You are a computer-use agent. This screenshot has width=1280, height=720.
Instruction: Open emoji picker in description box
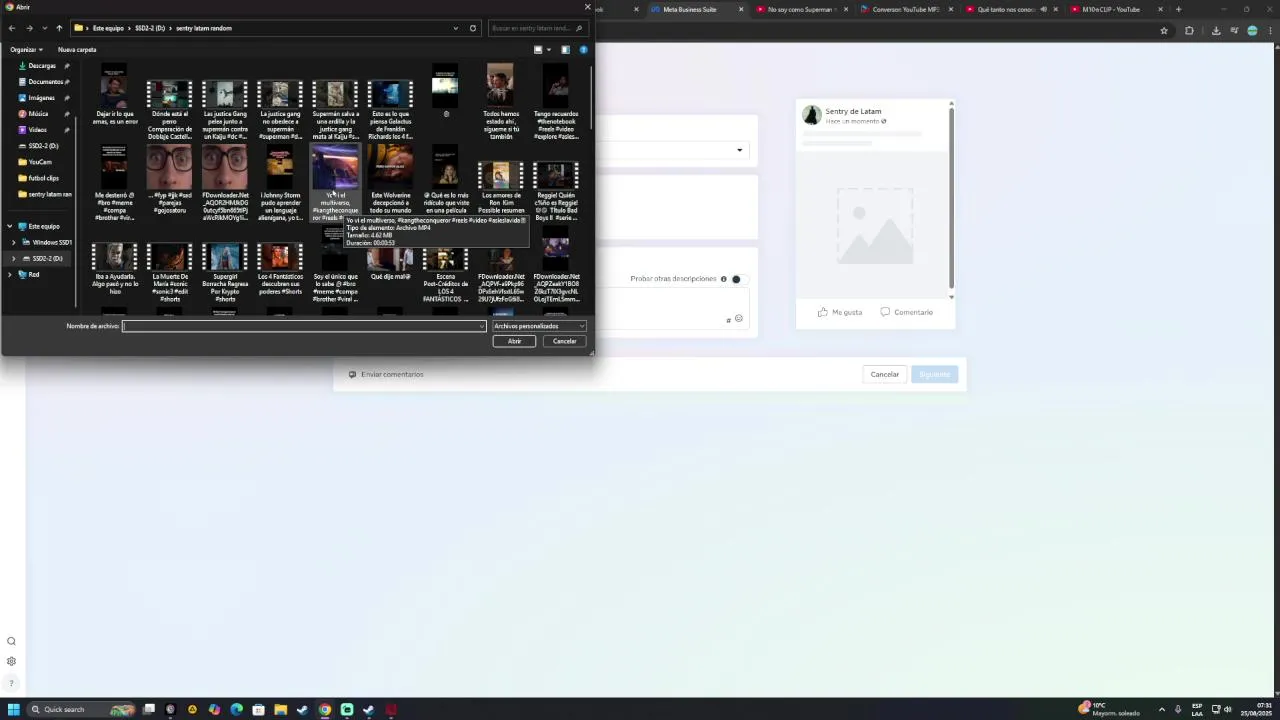[x=739, y=319]
